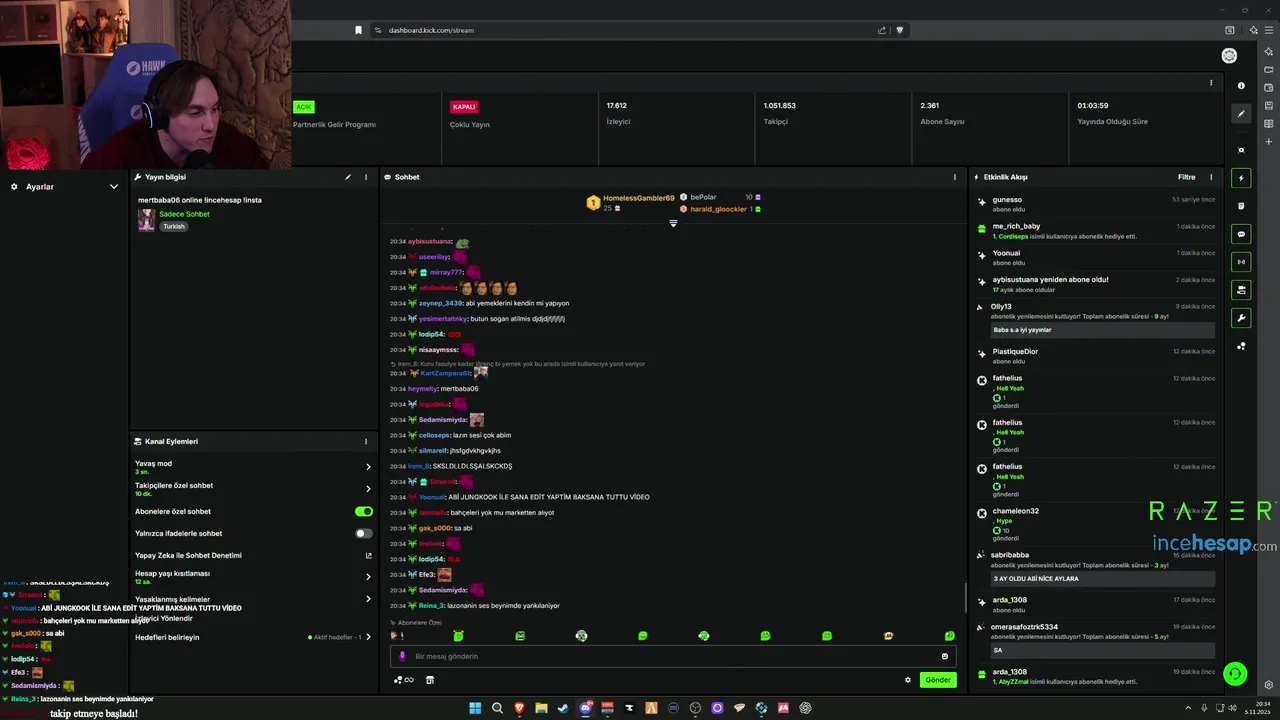
Task: Click Ayarlar label in left sidebar
Action: click(x=40, y=187)
